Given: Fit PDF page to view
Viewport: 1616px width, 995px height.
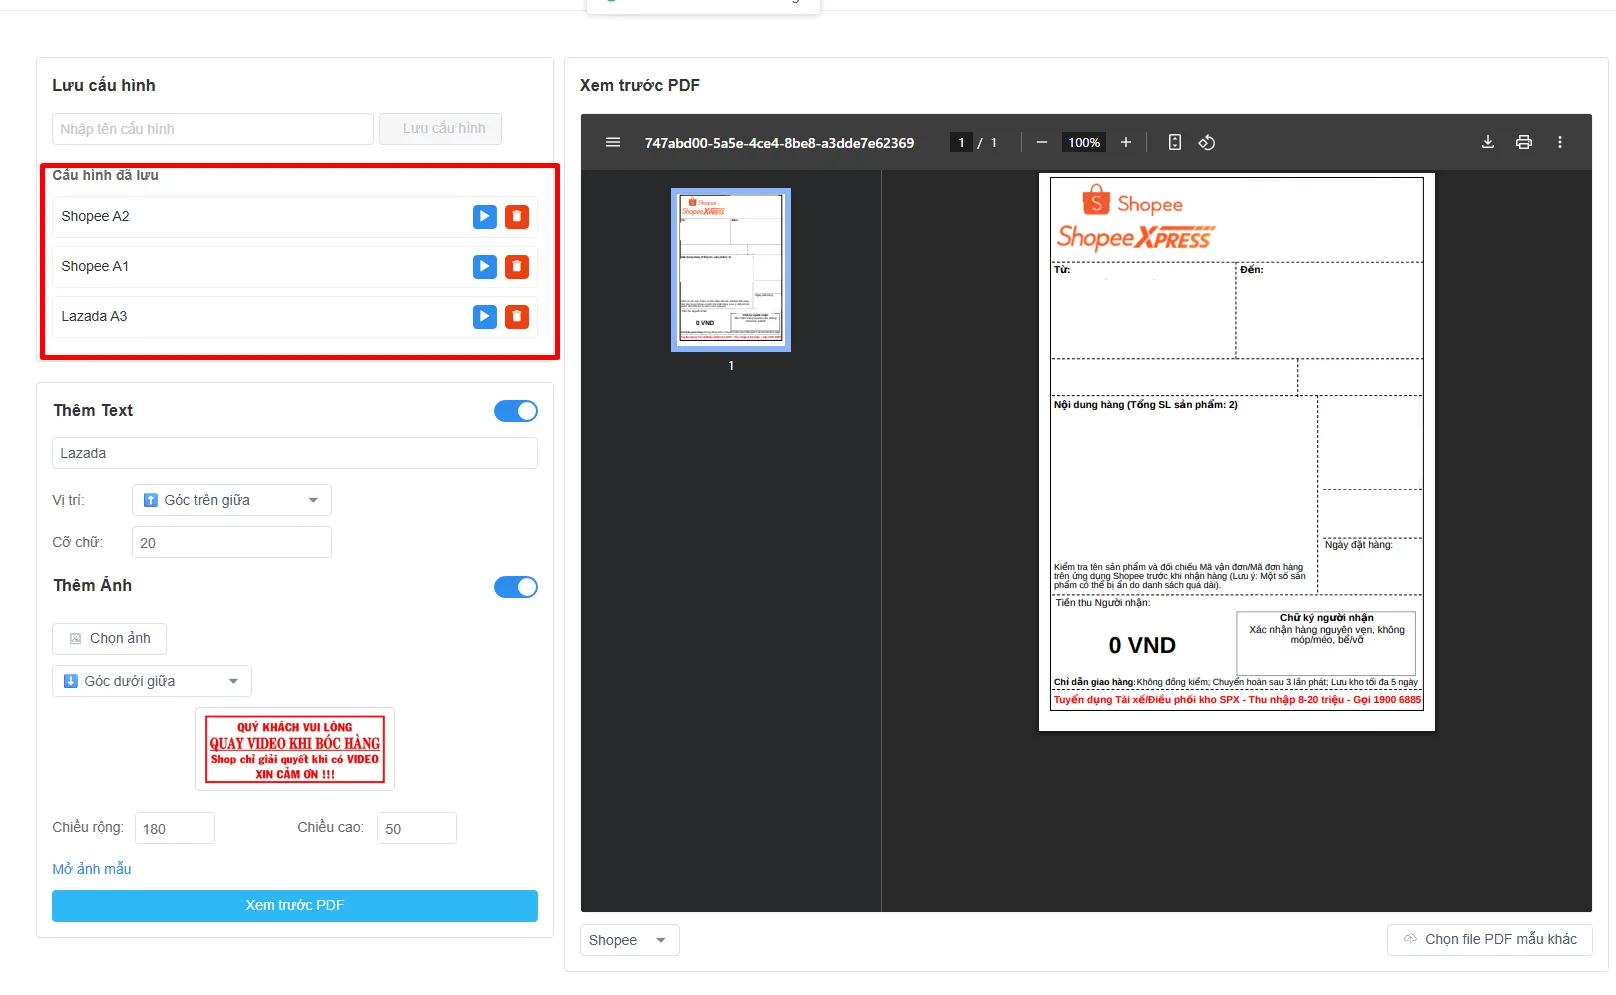Looking at the screenshot, I should 1175,143.
